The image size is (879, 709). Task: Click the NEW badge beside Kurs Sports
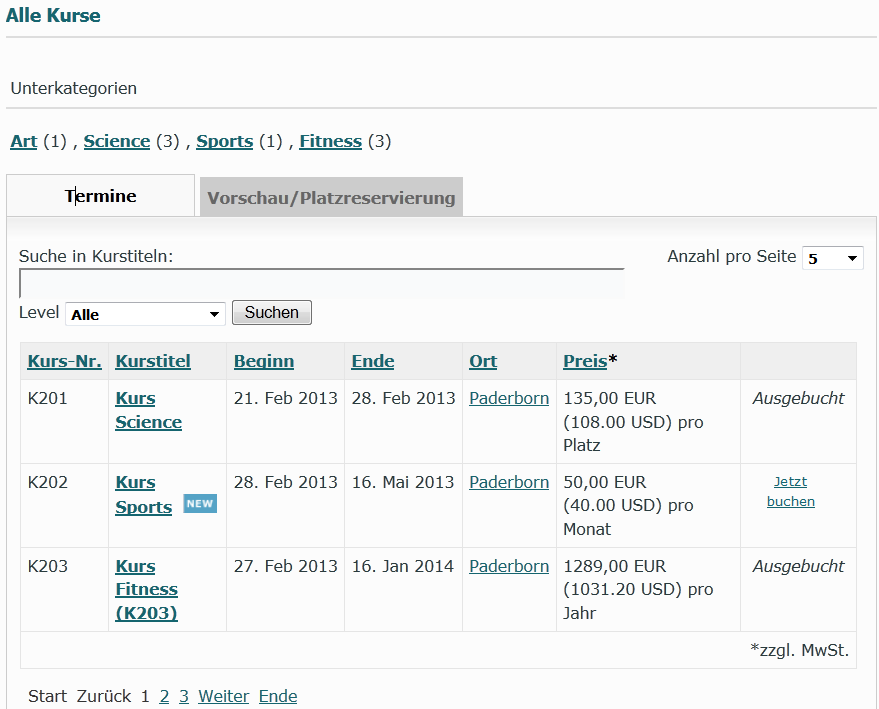coord(200,503)
